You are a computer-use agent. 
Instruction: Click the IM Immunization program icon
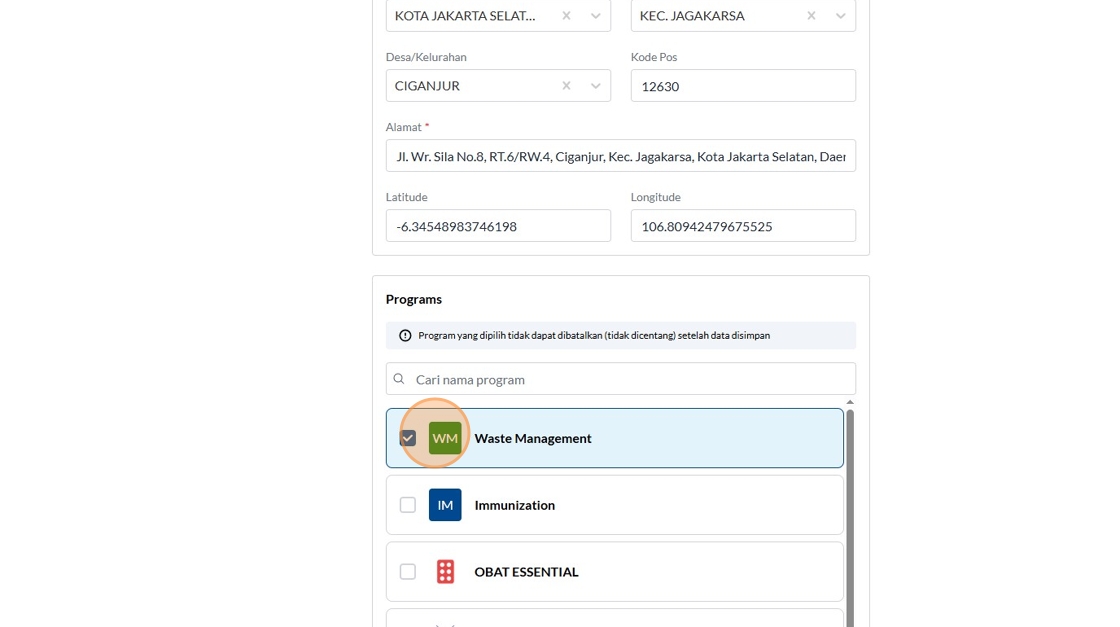445,505
